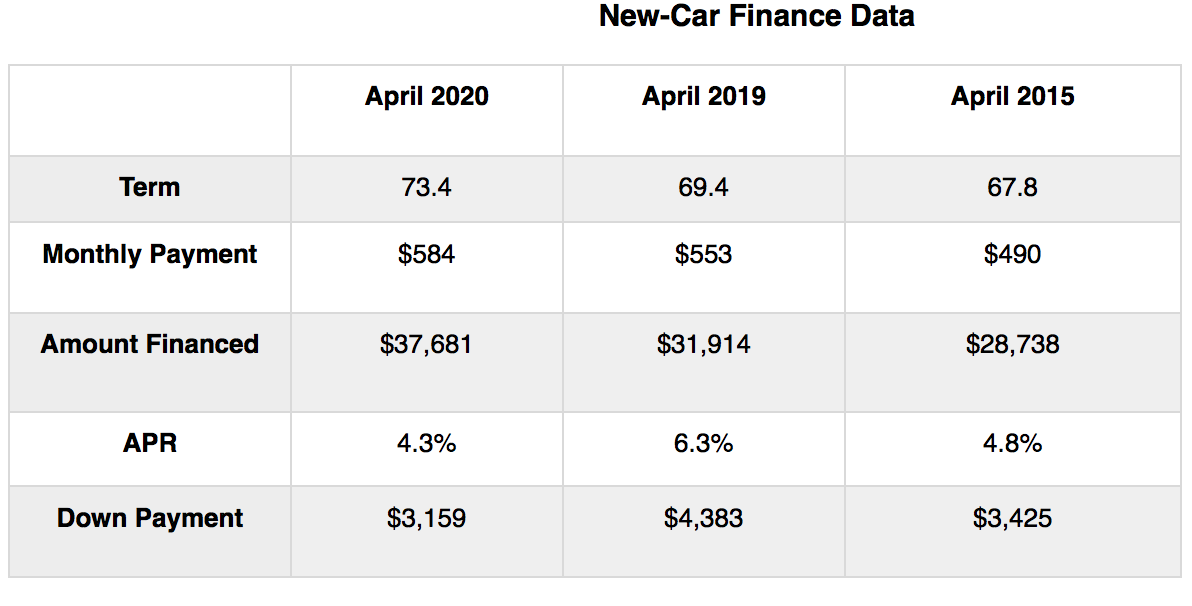
Task: Select the $553 monthly payment cell
Action: click(703, 255)
